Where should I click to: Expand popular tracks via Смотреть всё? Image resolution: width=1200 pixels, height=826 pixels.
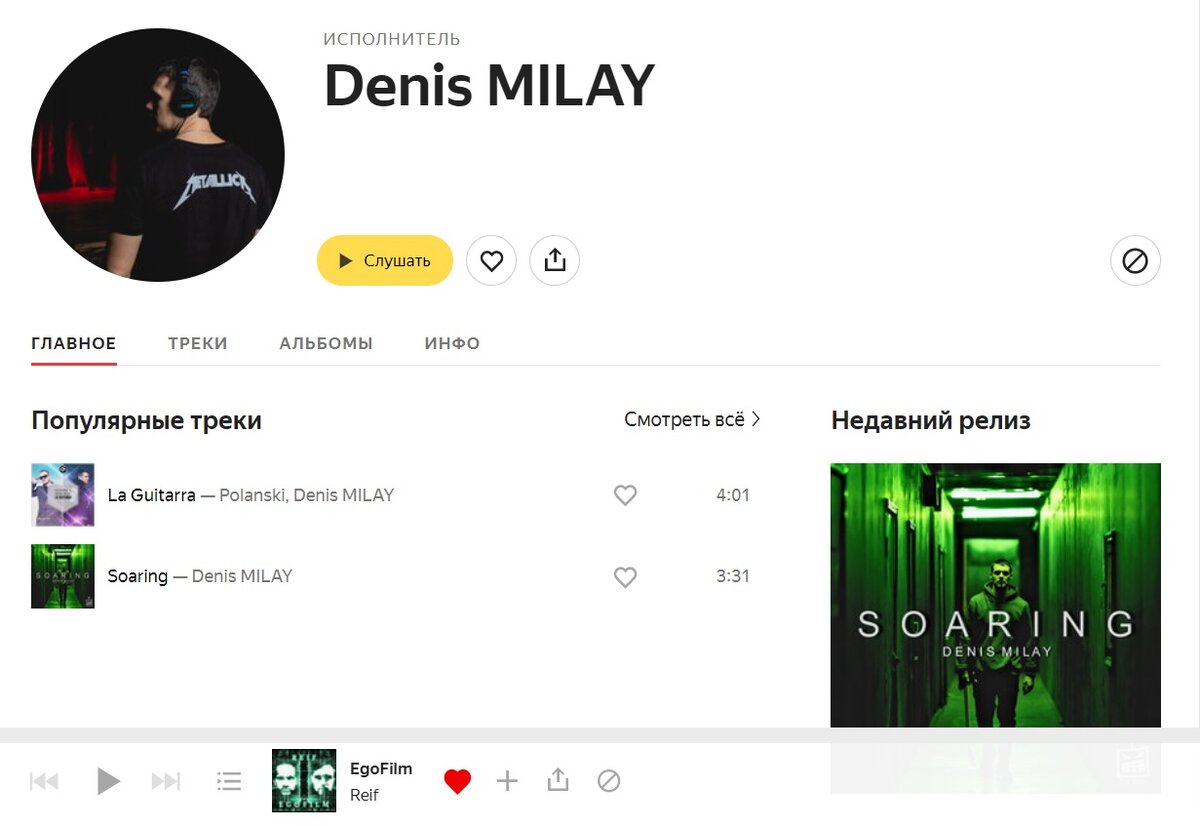tap(693, 419)
